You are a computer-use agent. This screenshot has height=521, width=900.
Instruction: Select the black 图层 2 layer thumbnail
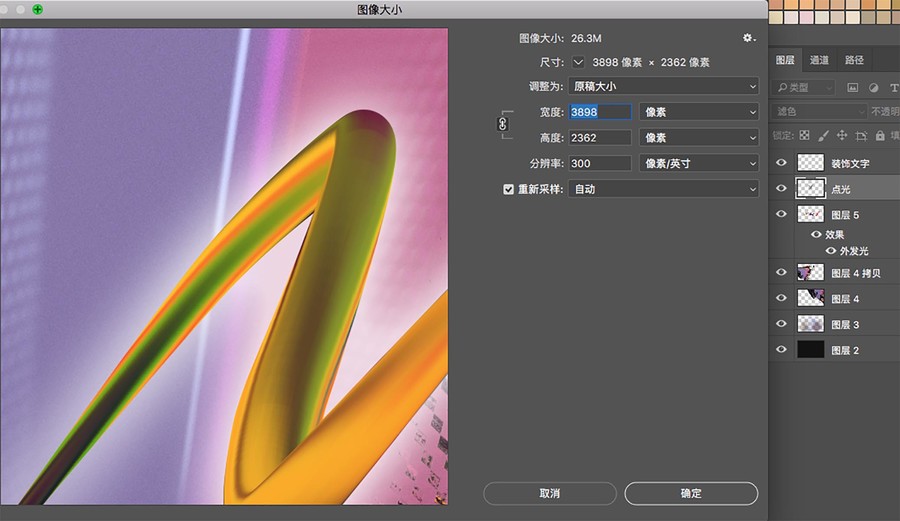(810, 349)
